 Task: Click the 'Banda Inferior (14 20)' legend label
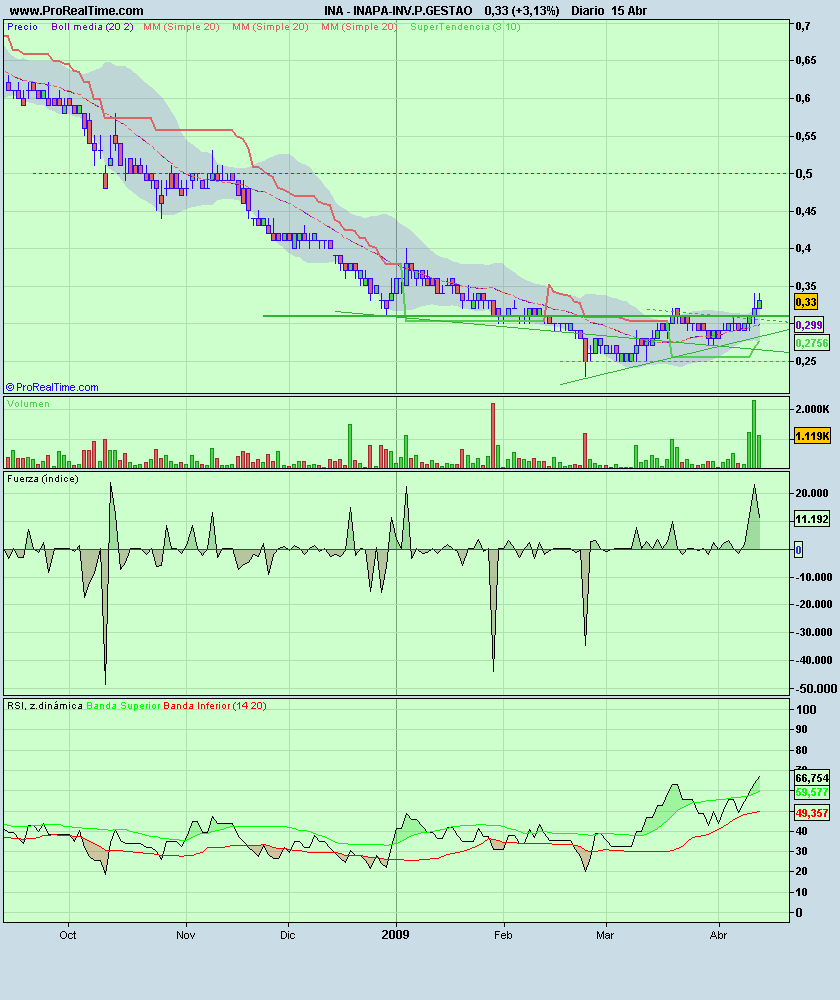coord(215,705)
